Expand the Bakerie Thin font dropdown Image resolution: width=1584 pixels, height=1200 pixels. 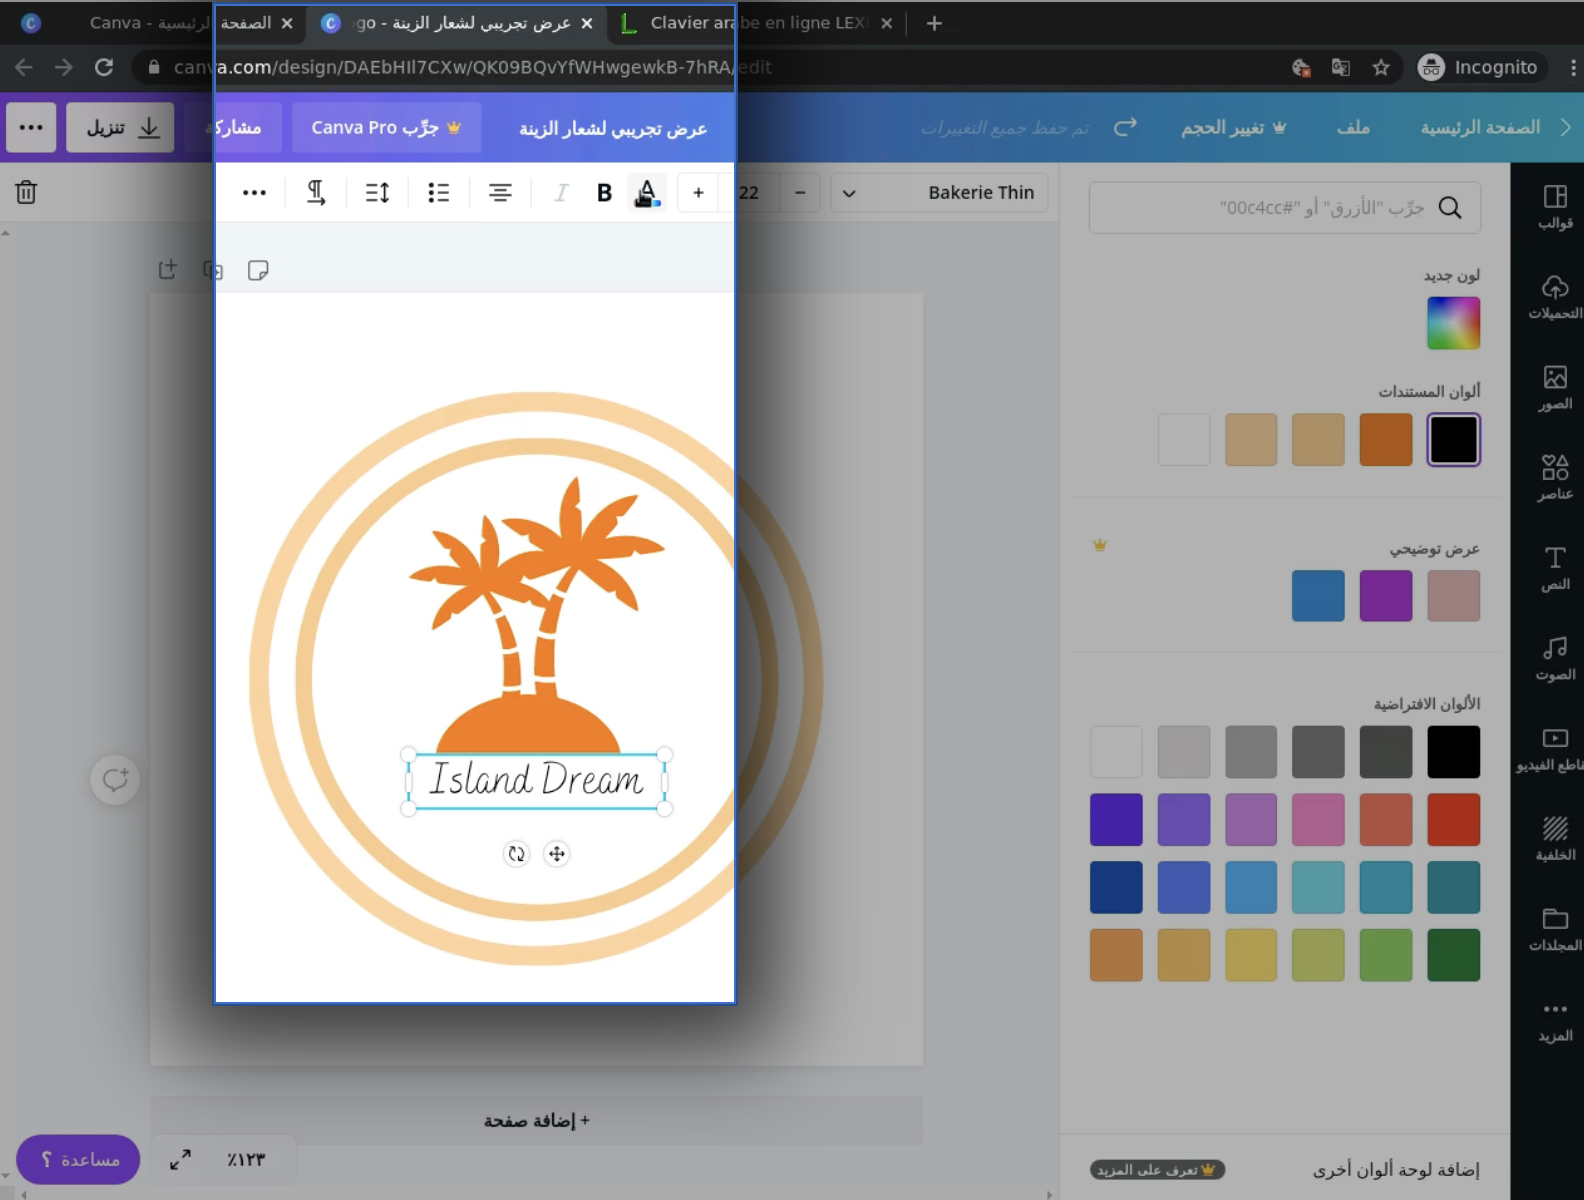tap(939, 193)
